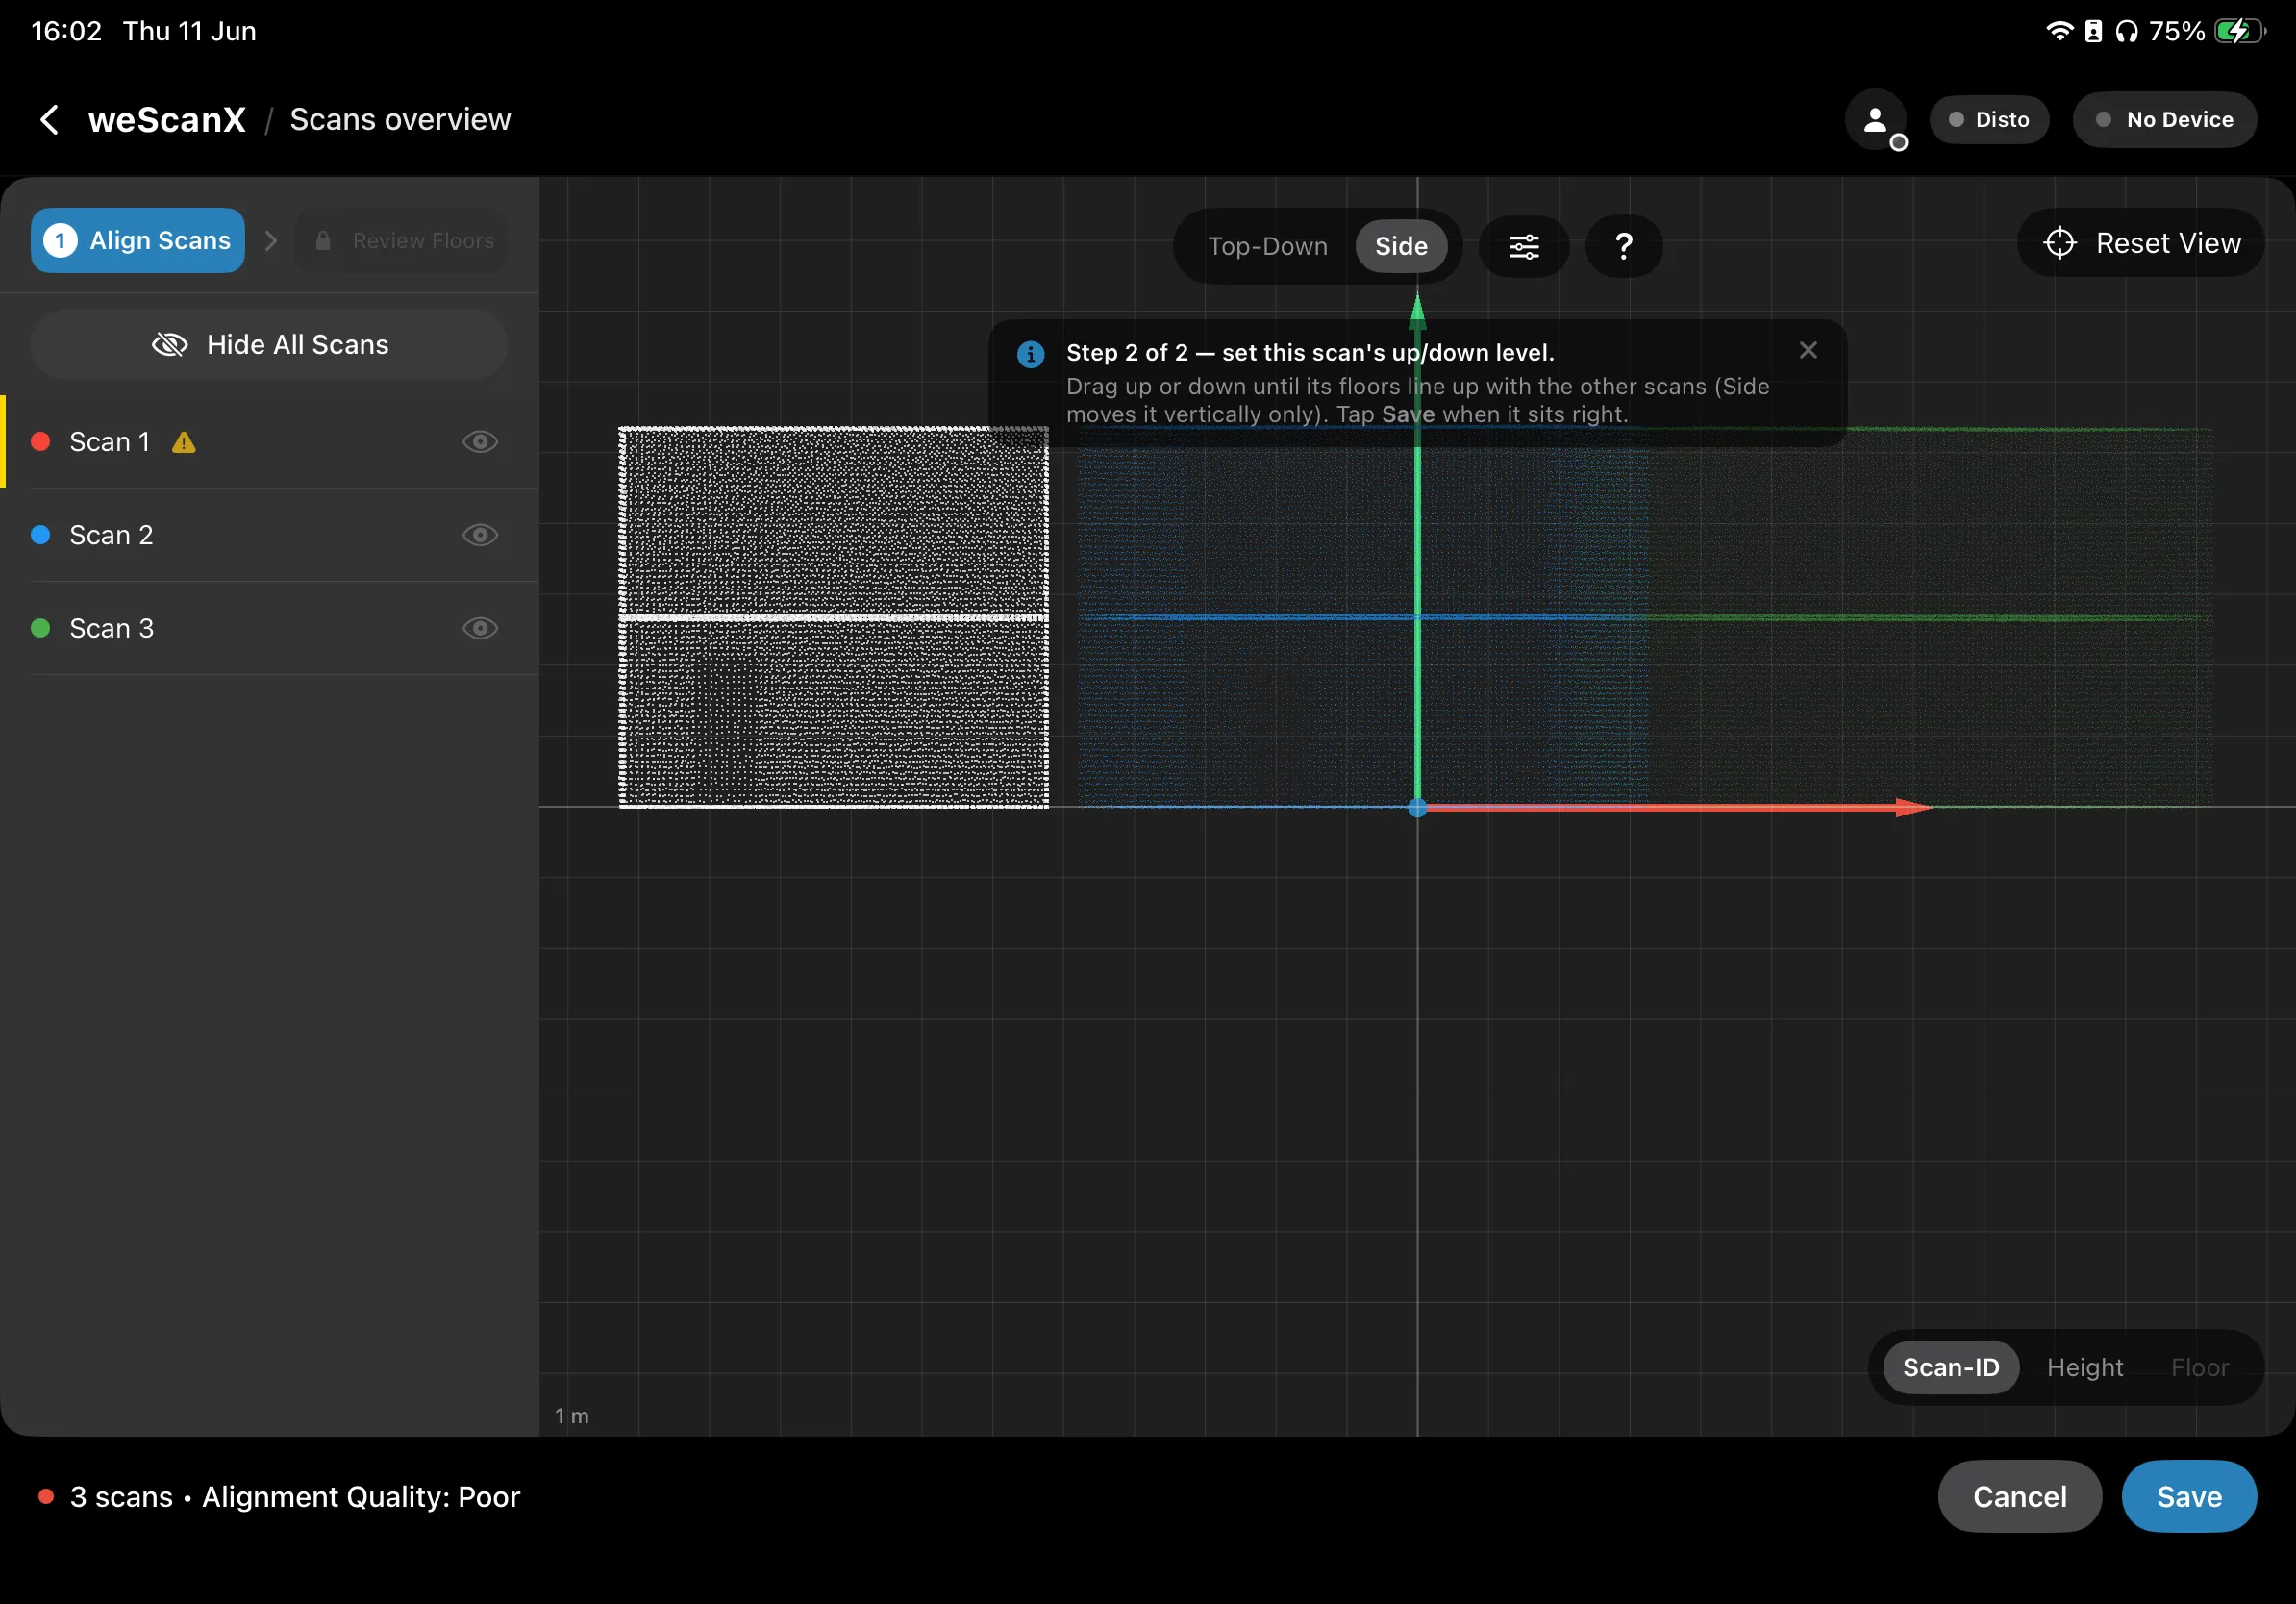Viewport: 2296px width, 1604px height.
Task: Select the Side view option
Action: 1400,246
